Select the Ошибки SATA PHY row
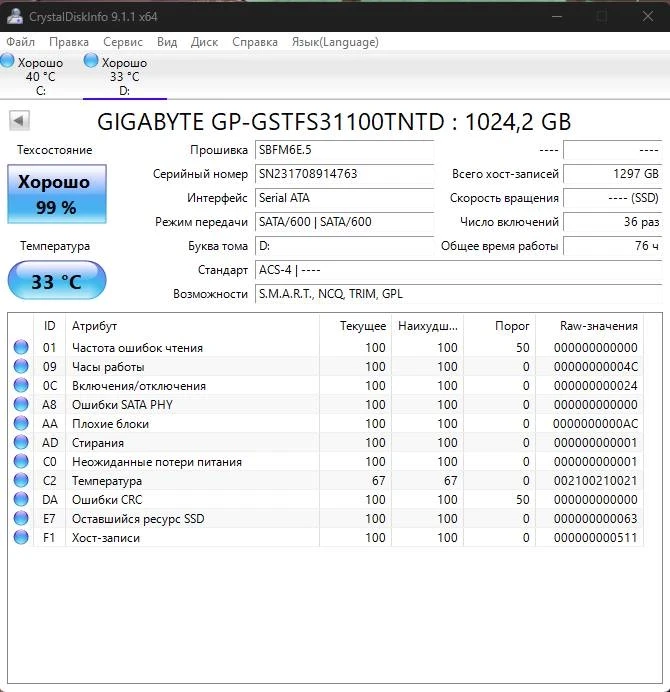Image resolution: width=670 pixels, height=692 pixels. point(326,404)
